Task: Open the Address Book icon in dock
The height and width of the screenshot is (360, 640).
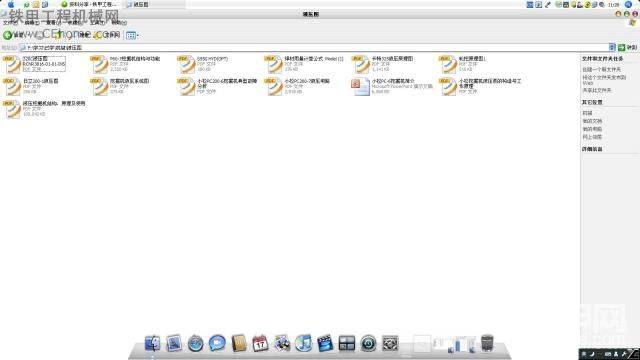Action: pos(239,343)
